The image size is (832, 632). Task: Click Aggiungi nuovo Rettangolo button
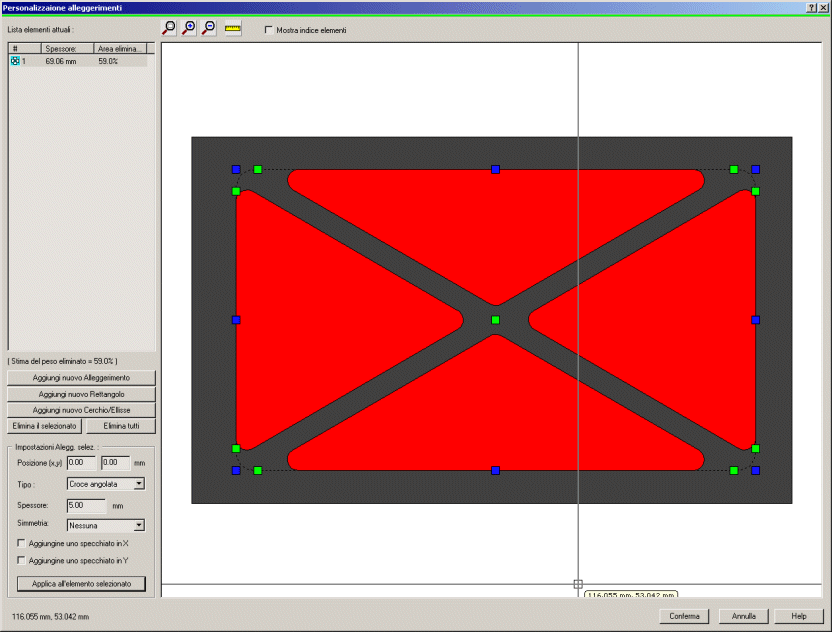click(x=81, y=394)
